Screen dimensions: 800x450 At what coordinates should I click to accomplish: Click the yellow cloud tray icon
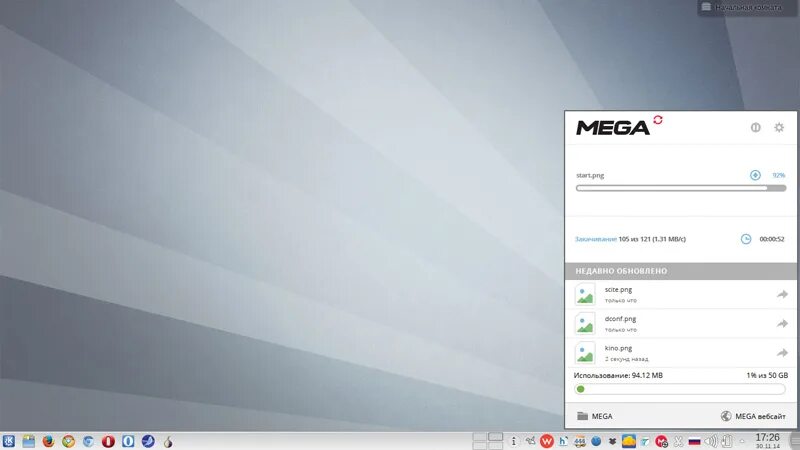629,441
